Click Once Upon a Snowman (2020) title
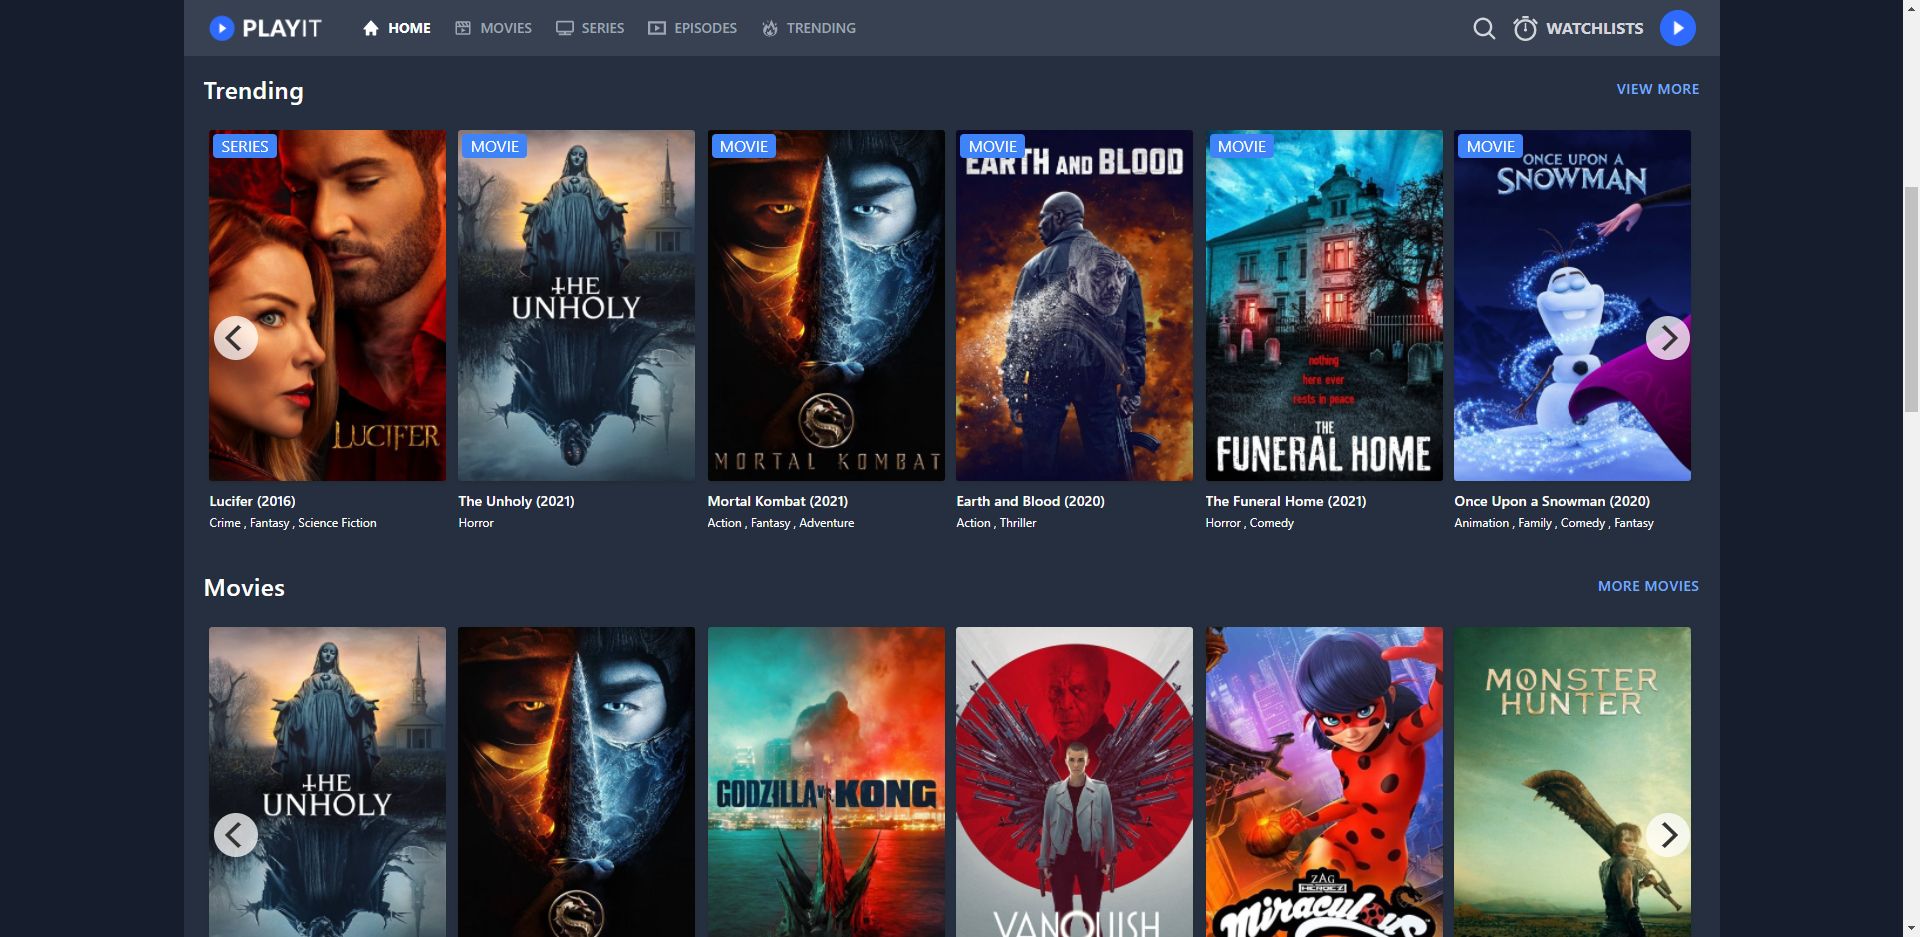Image resolution: width=1920 pixels, height=937 pixels. (1552, 501)
